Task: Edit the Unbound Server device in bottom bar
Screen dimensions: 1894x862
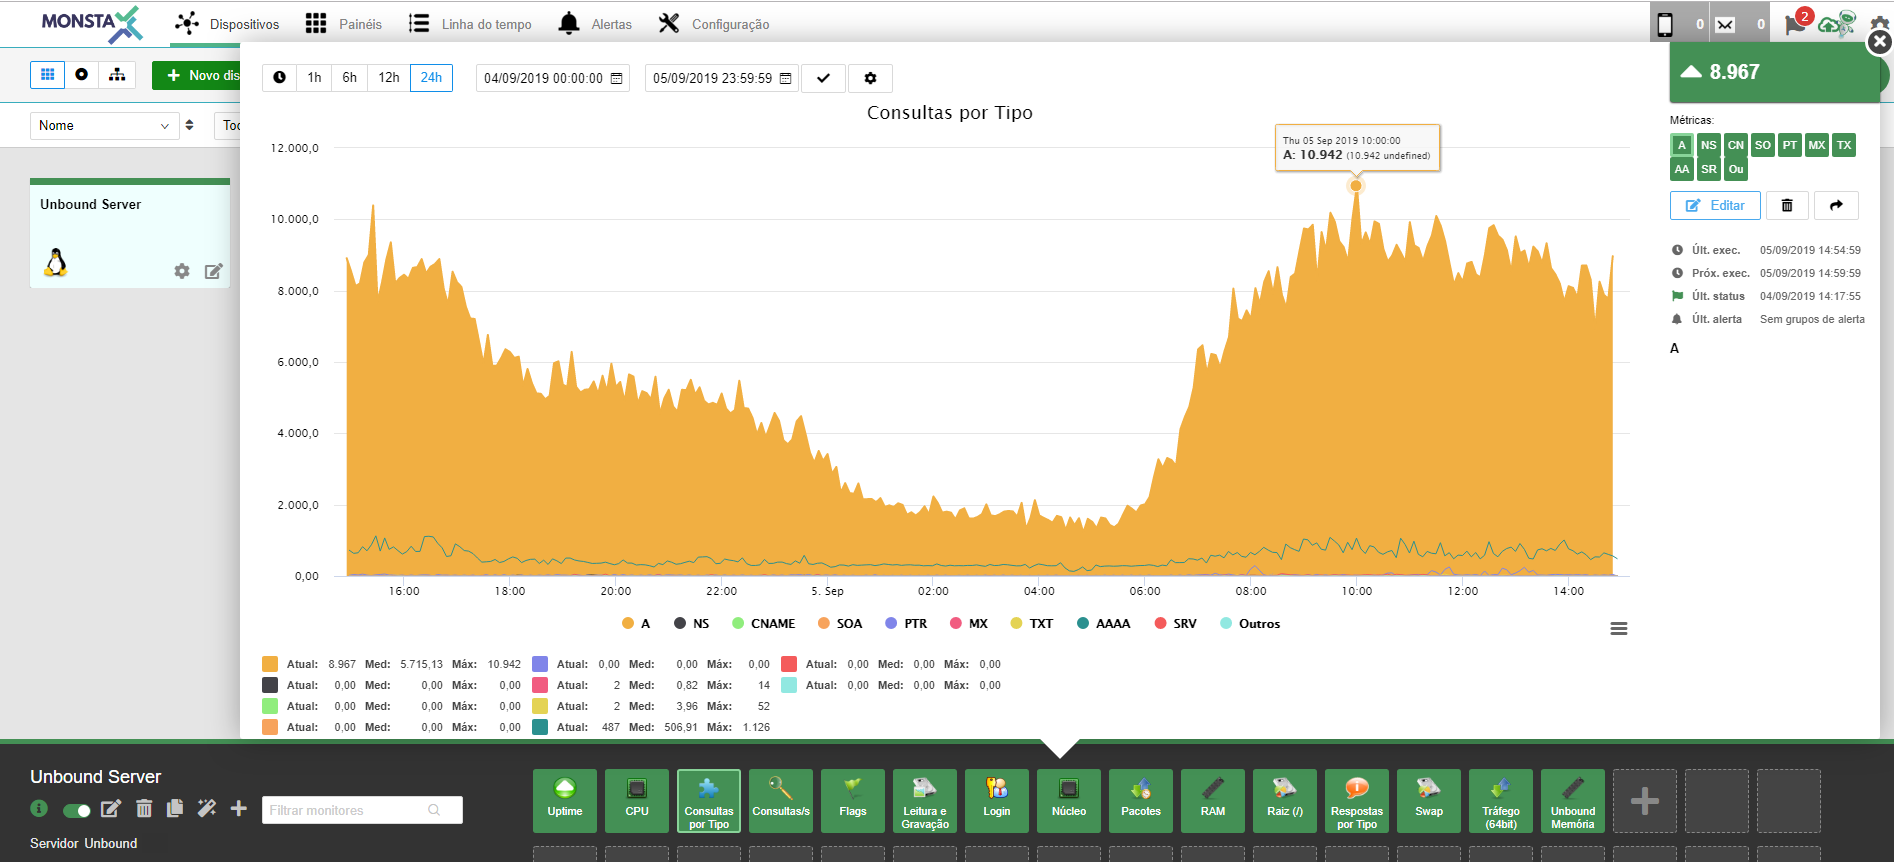Action: click(111, 808)
